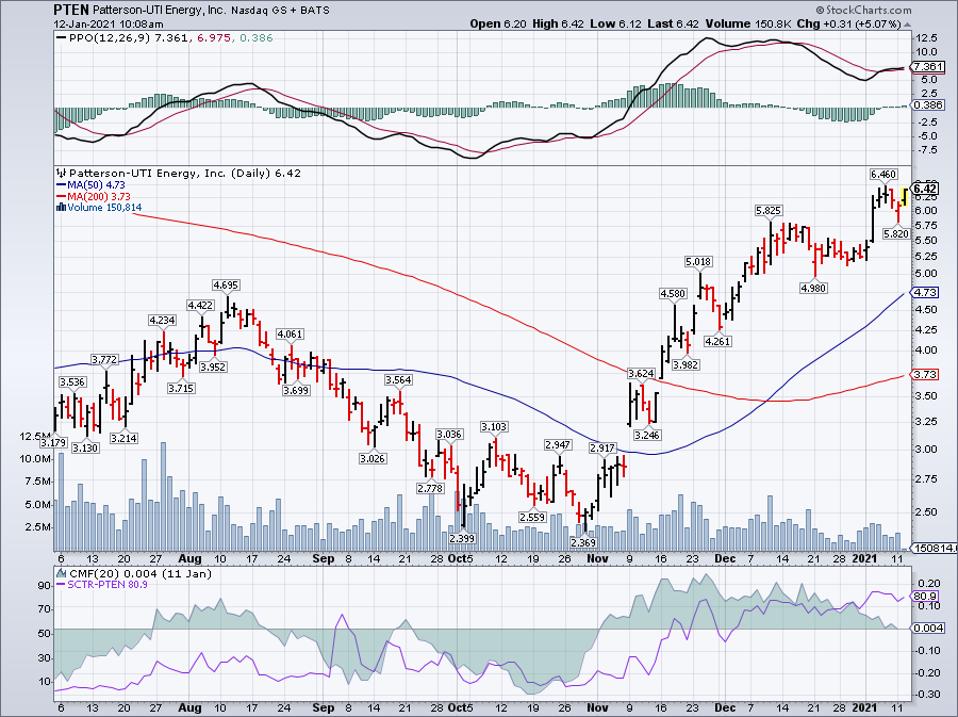The image size is (958, 717).
Task: Click the 5.825 peak price annotation
Action: point(769,211)
